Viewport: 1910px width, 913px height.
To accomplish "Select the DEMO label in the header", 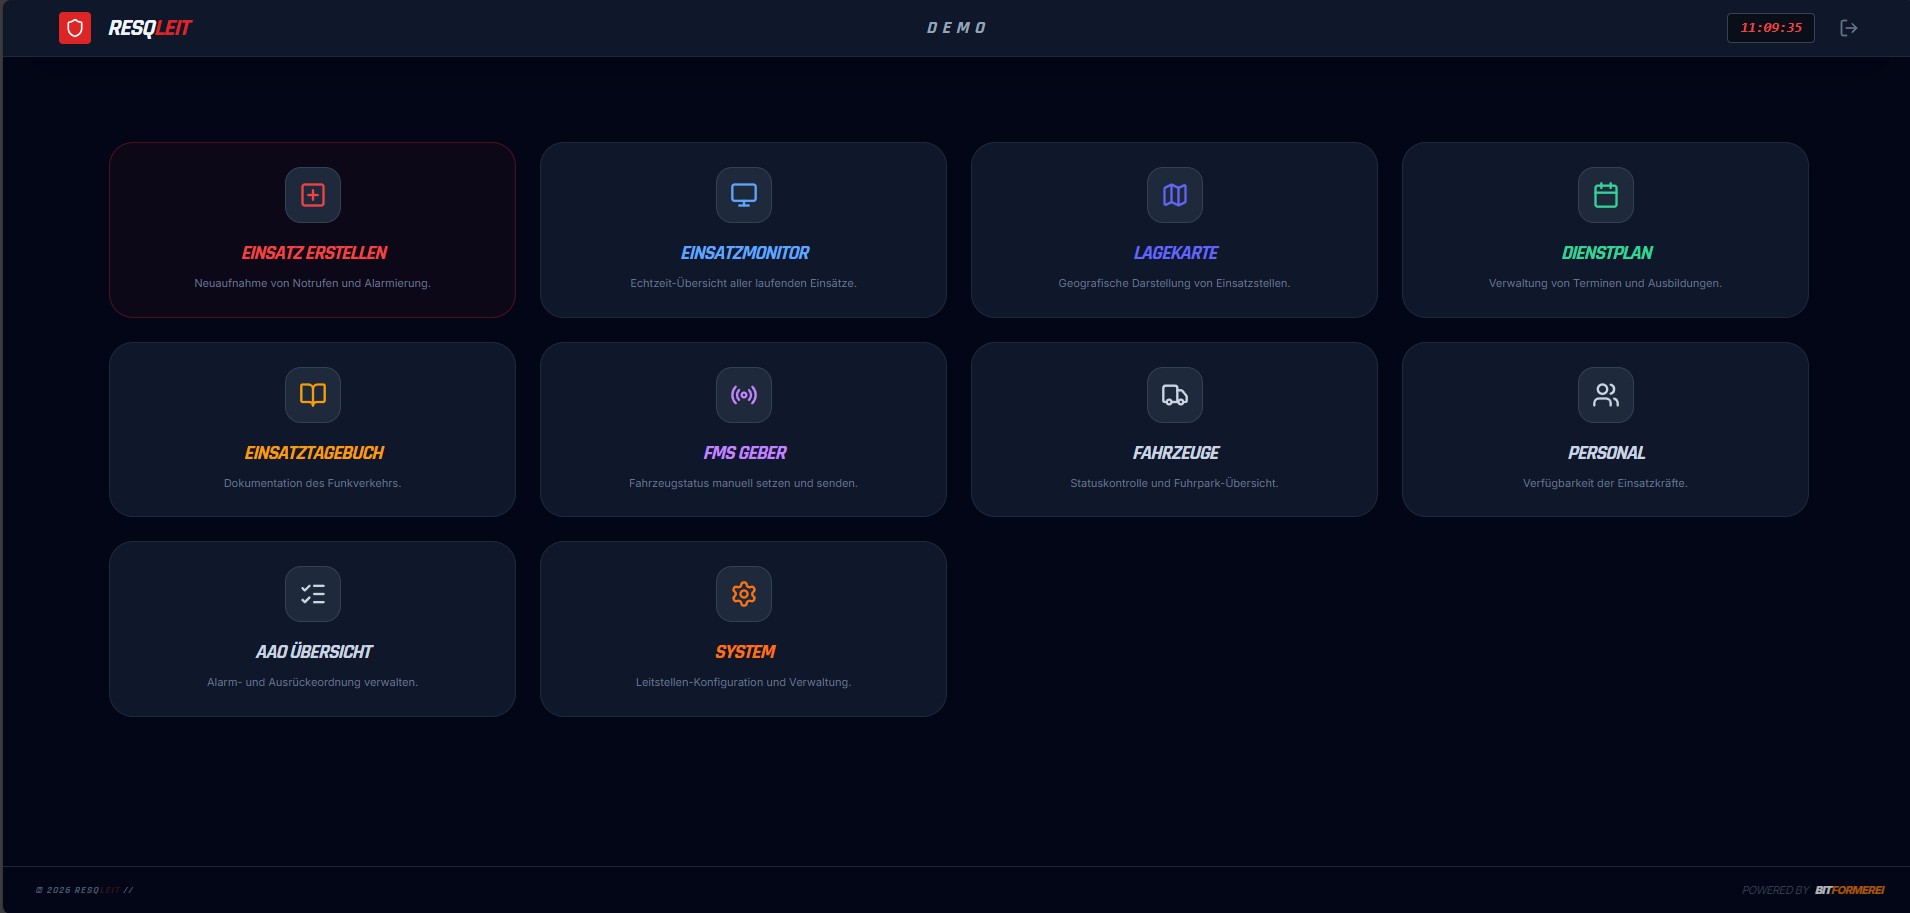I will click(956, 28).
